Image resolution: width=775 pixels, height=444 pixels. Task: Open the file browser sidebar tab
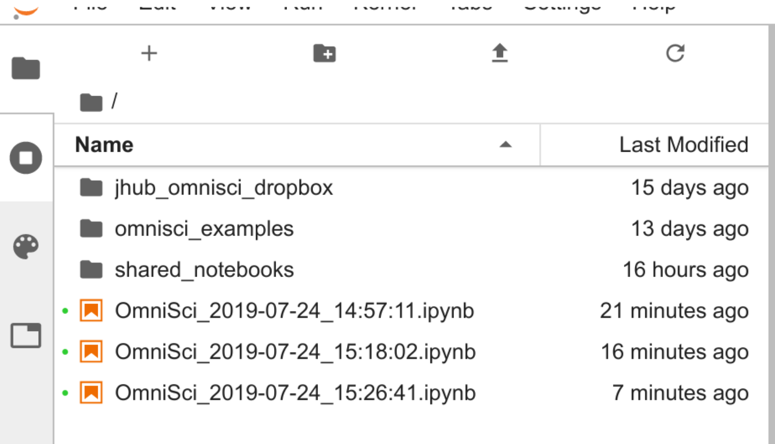(26, 68)
